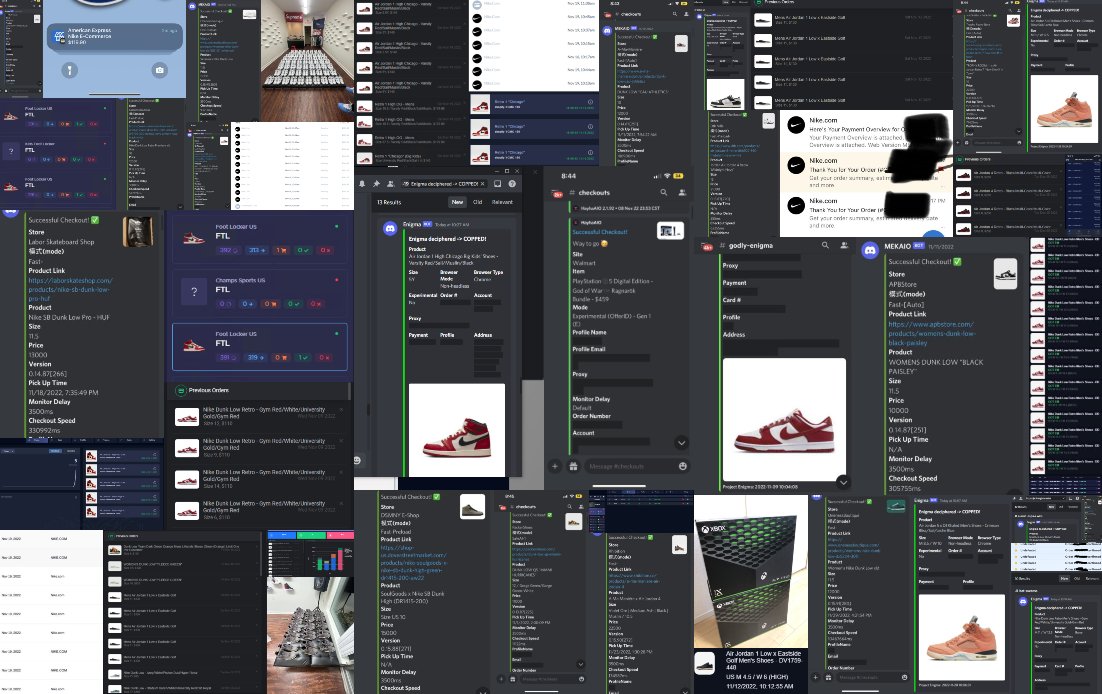Click the MEKAIO bot avatar
Screen dimensions: 1102x694
tap(870, 250)
